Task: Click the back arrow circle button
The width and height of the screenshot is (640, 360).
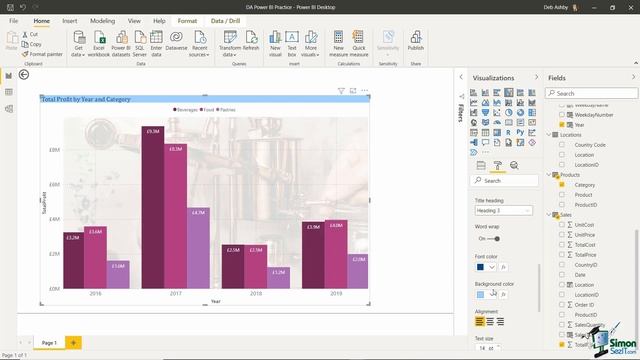Action: tap(24, 75)
